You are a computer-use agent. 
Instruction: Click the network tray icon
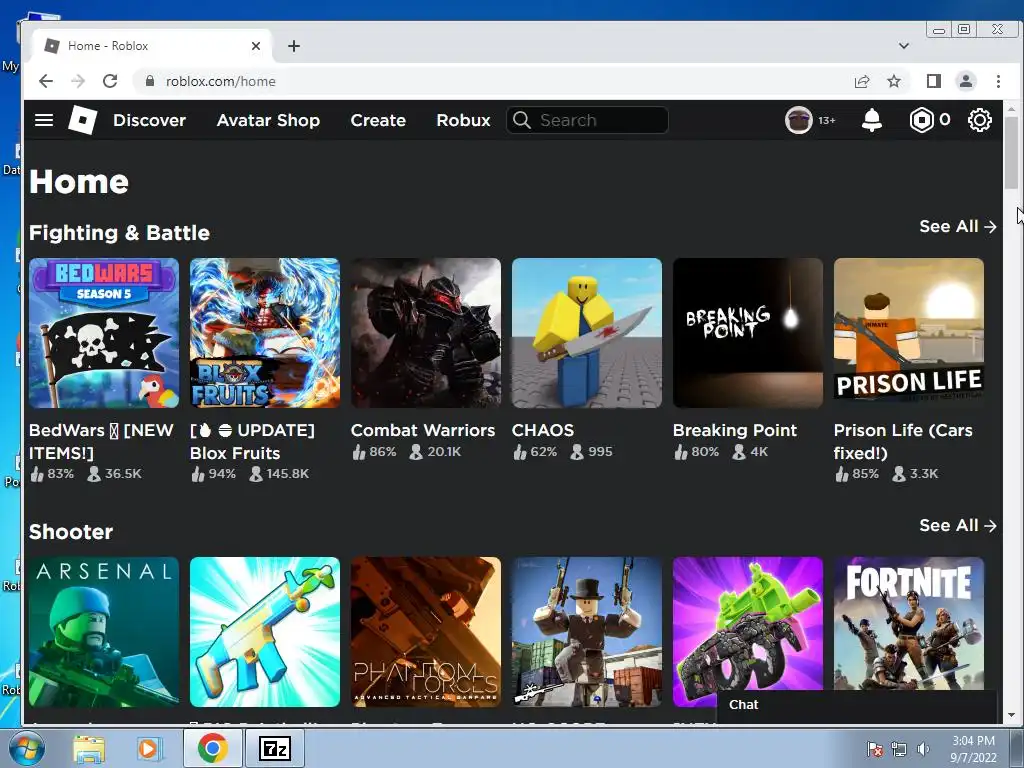point(899,749)
